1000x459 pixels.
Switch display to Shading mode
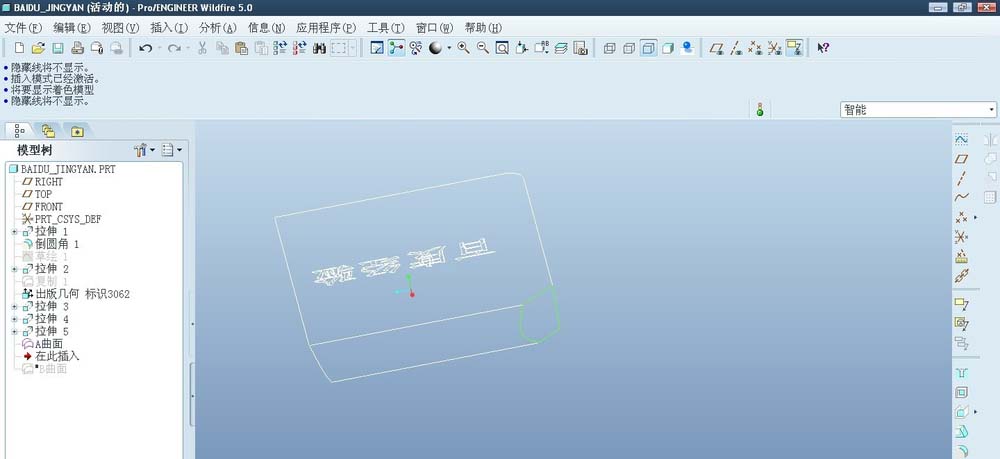[x=668, y=48]
